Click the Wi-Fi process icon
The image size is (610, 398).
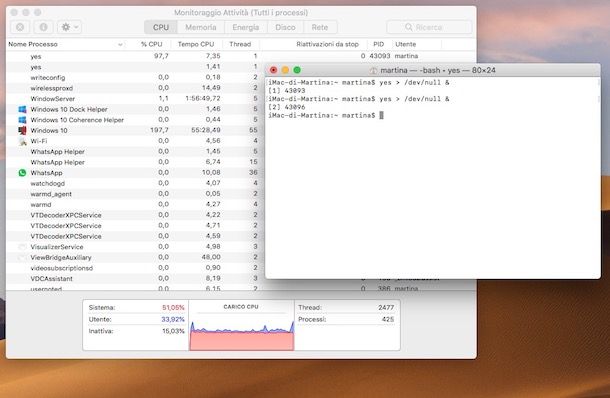(23, 141)
